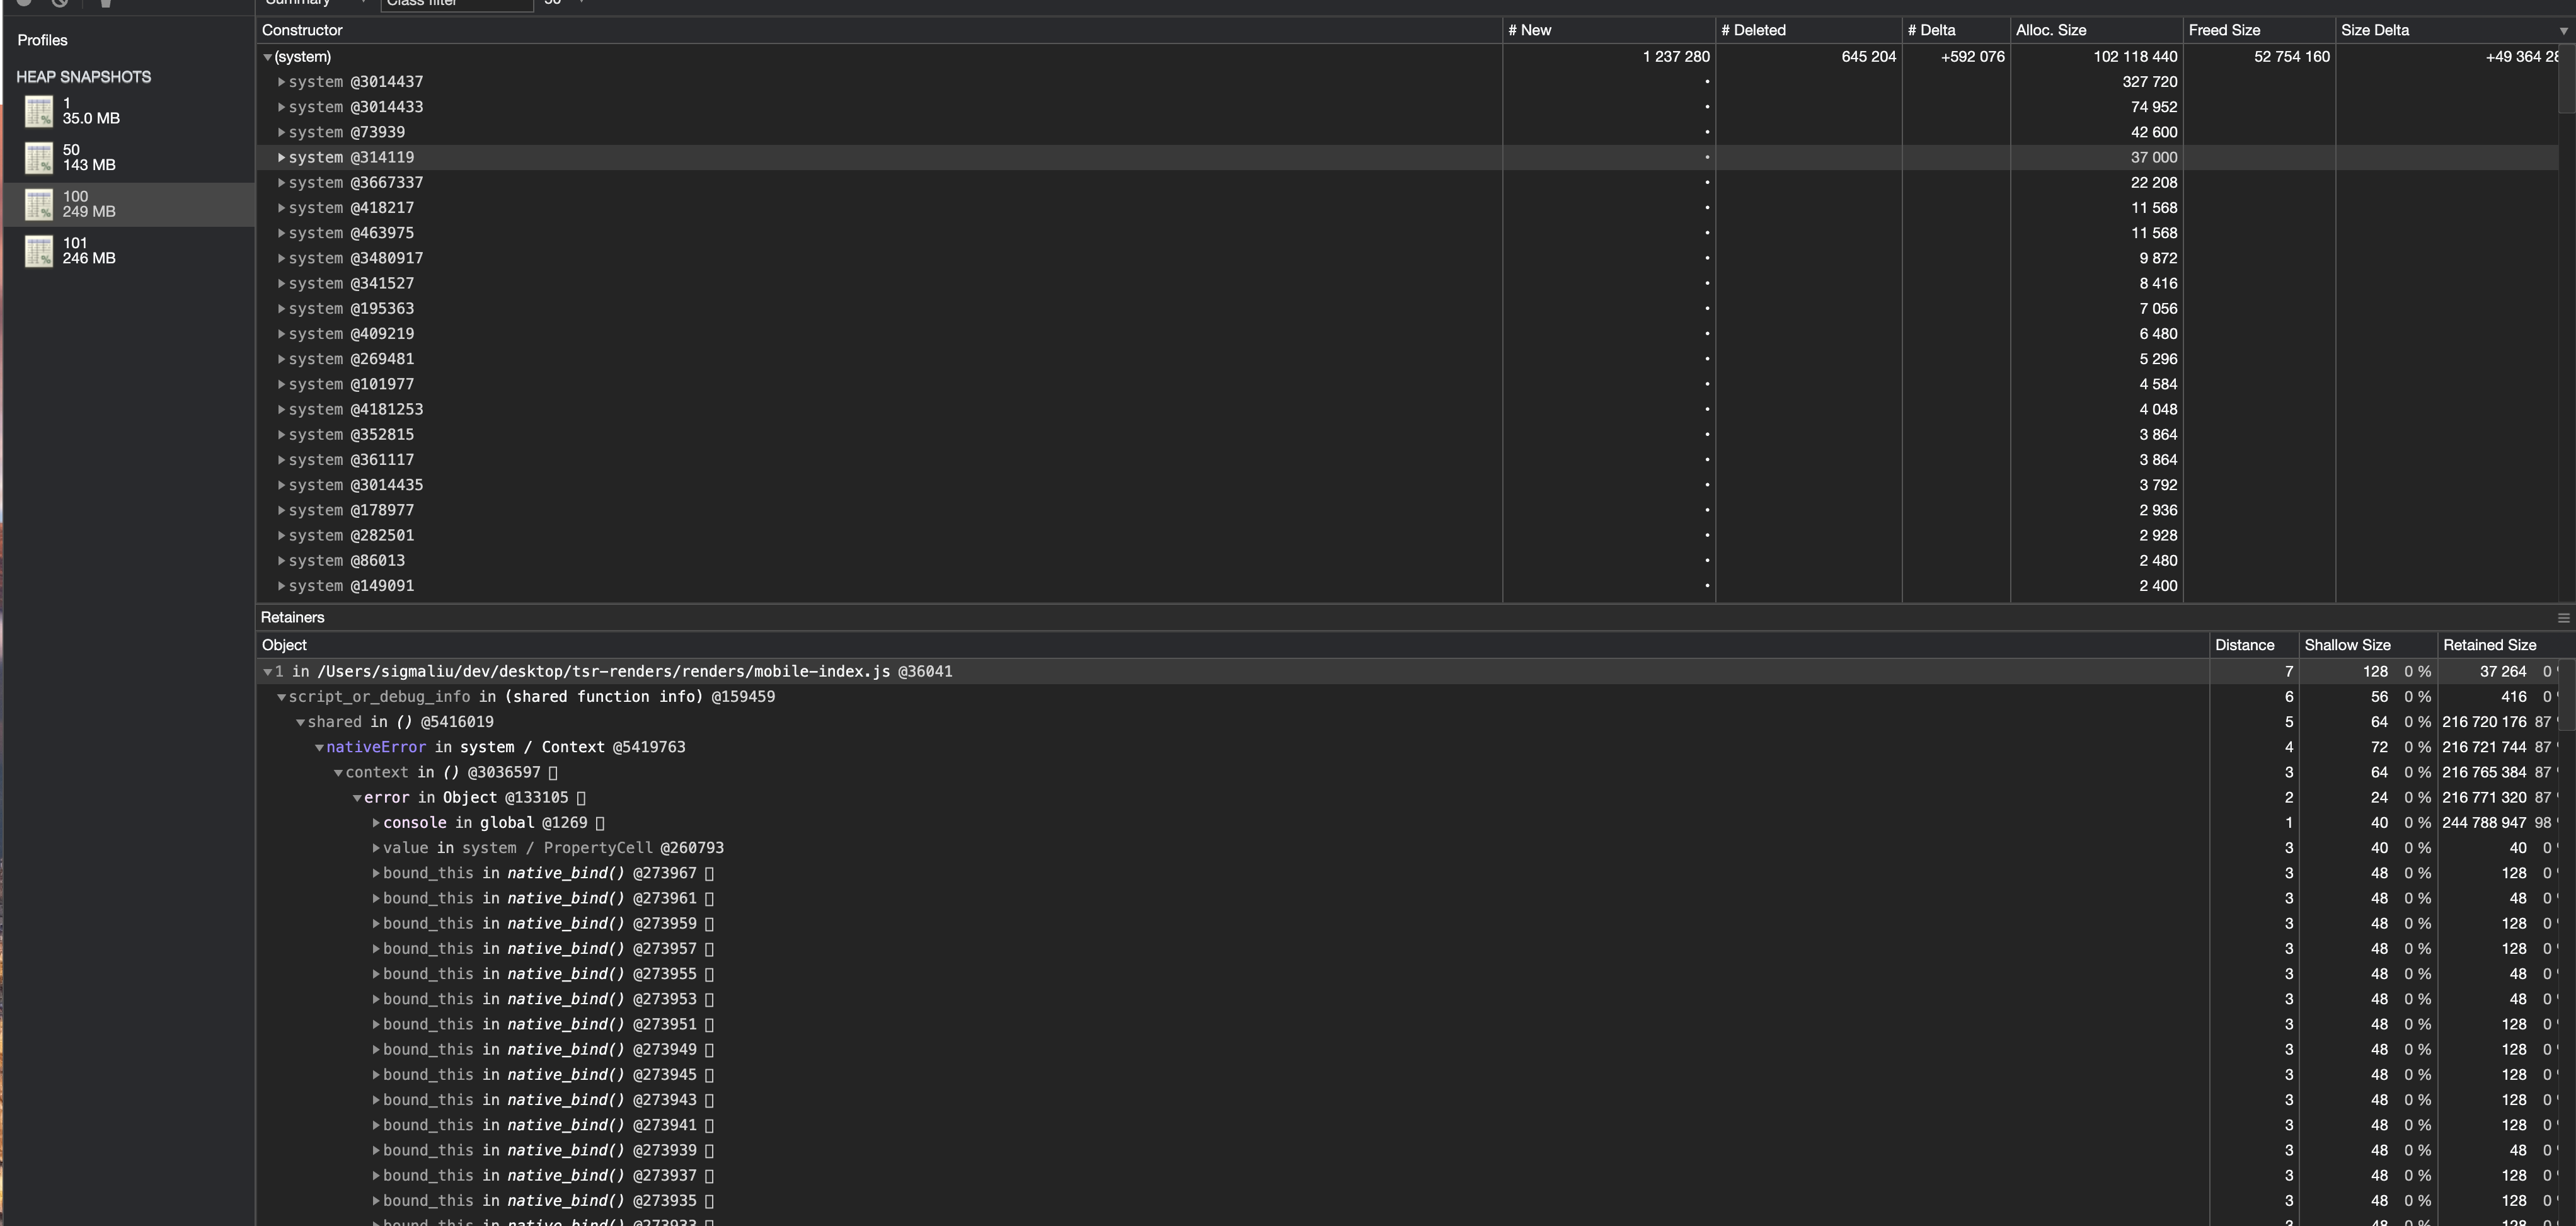2576x1226 pixels.
Task: Click the Retainers panel header
Action: [292, 616]
